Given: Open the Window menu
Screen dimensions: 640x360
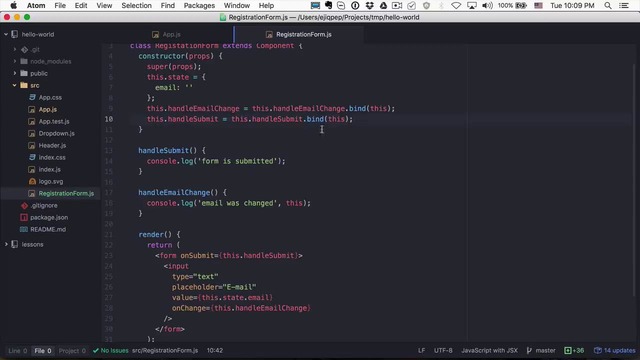Looking at the screenshot, I should click(x=237, y=5).
